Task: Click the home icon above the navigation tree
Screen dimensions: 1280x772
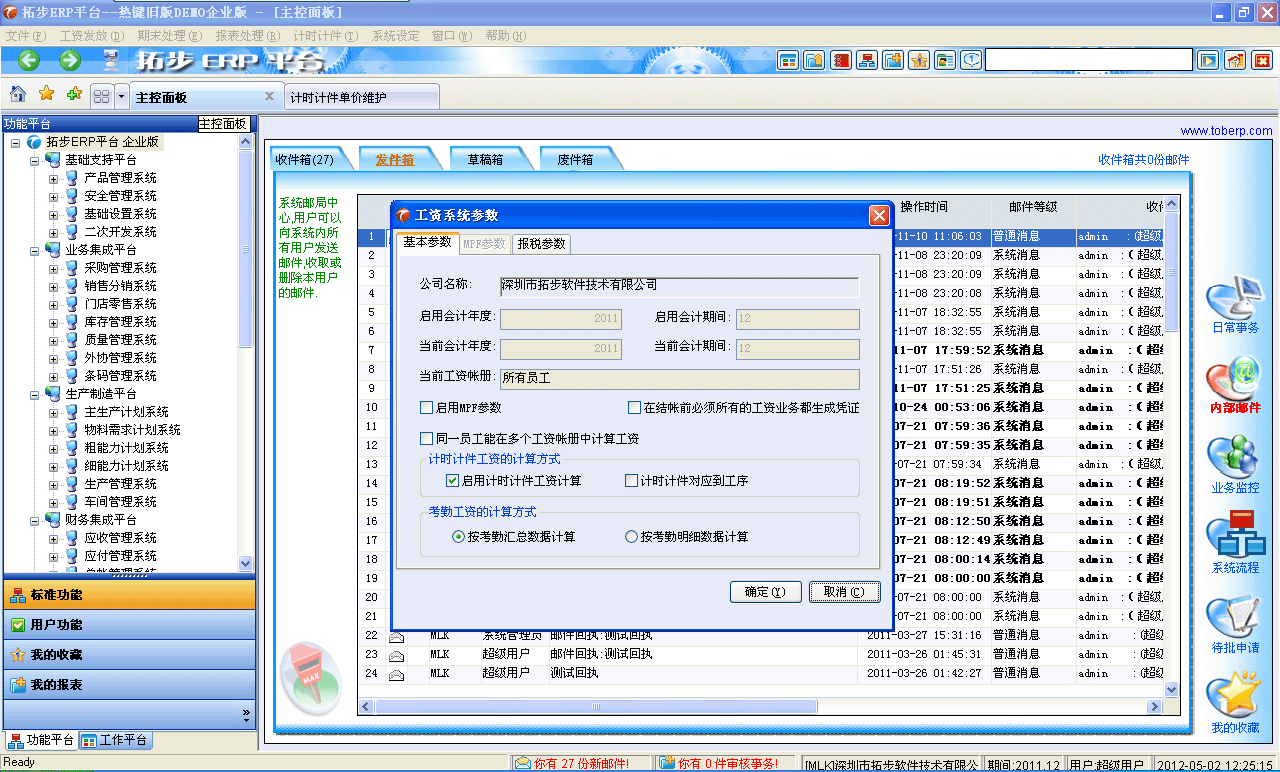Action: [x=16, y=94]
